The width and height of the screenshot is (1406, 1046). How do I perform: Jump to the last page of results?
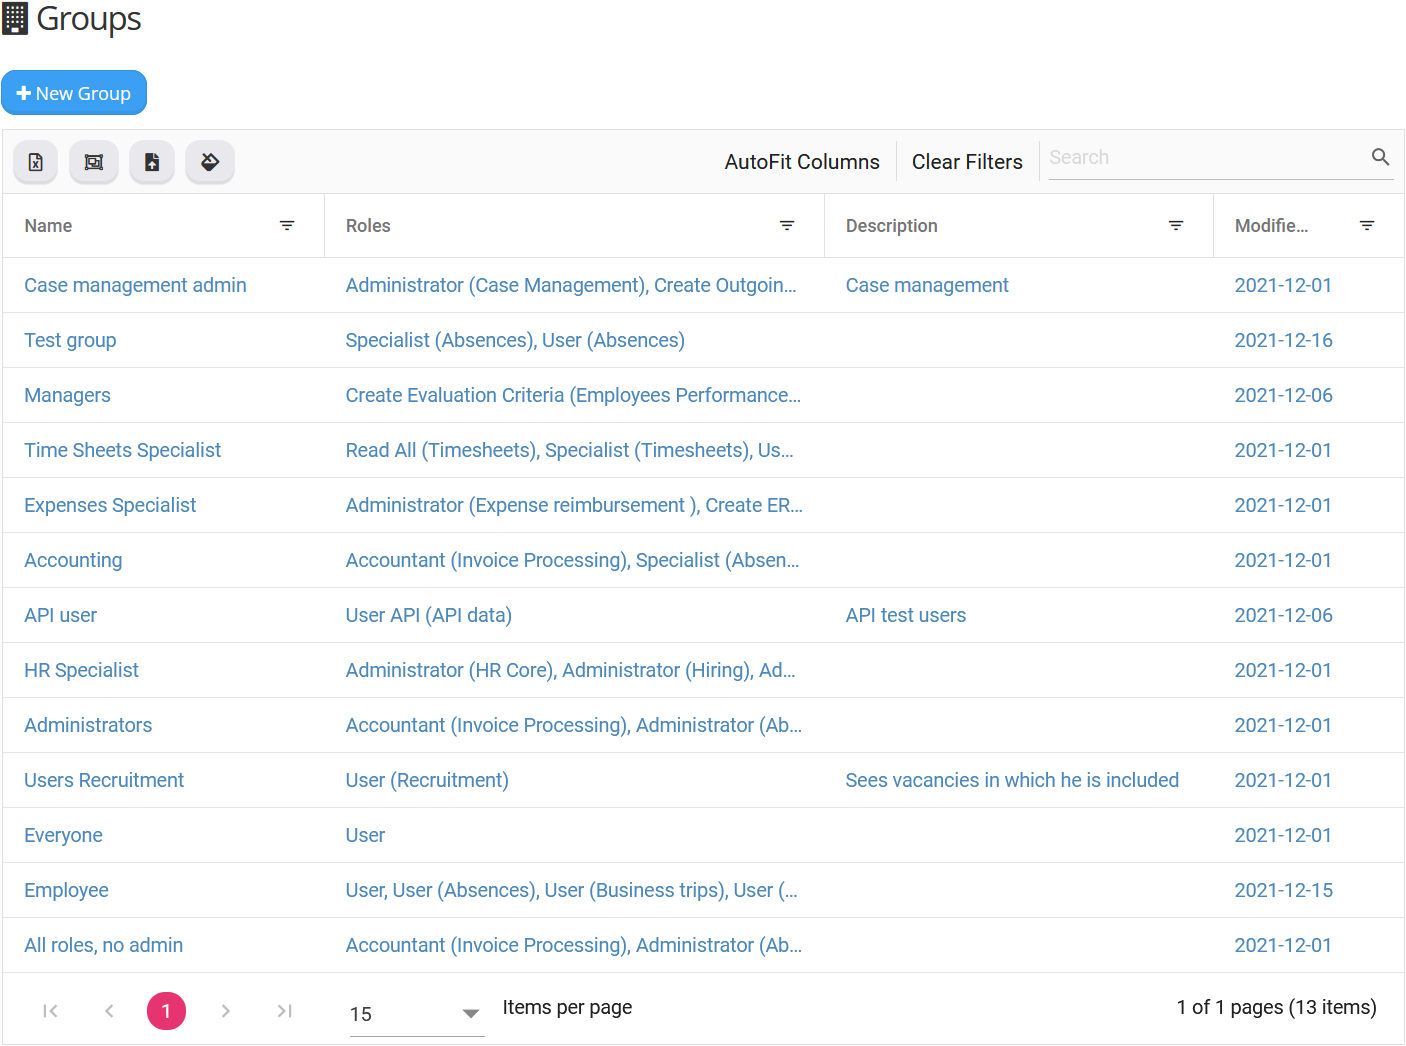click(284, 1010)
